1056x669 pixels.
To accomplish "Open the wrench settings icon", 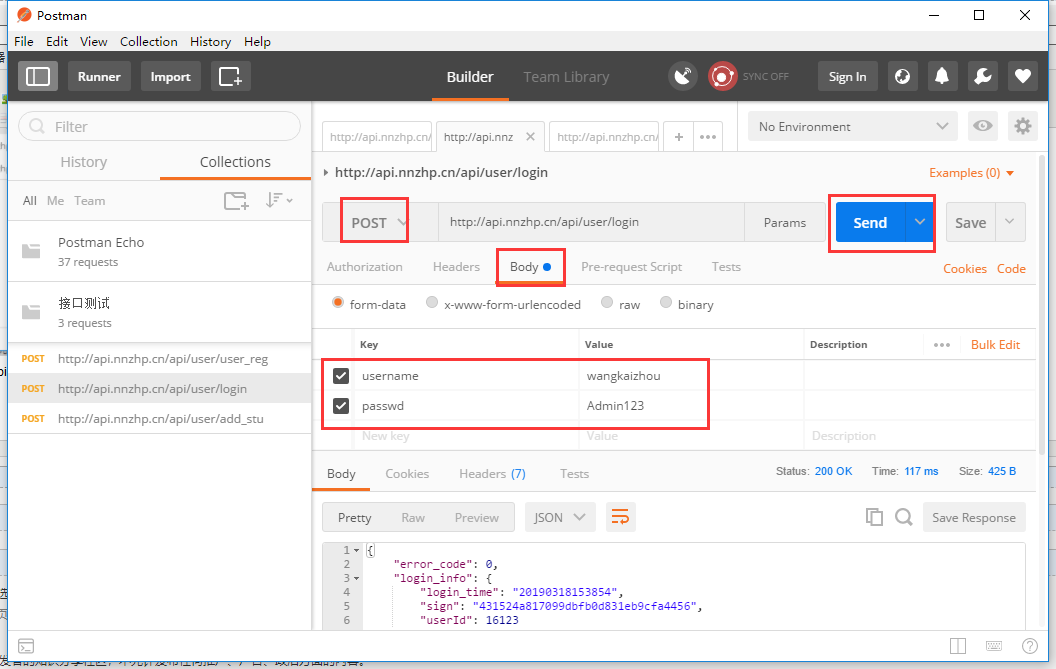I will point(983,76).
